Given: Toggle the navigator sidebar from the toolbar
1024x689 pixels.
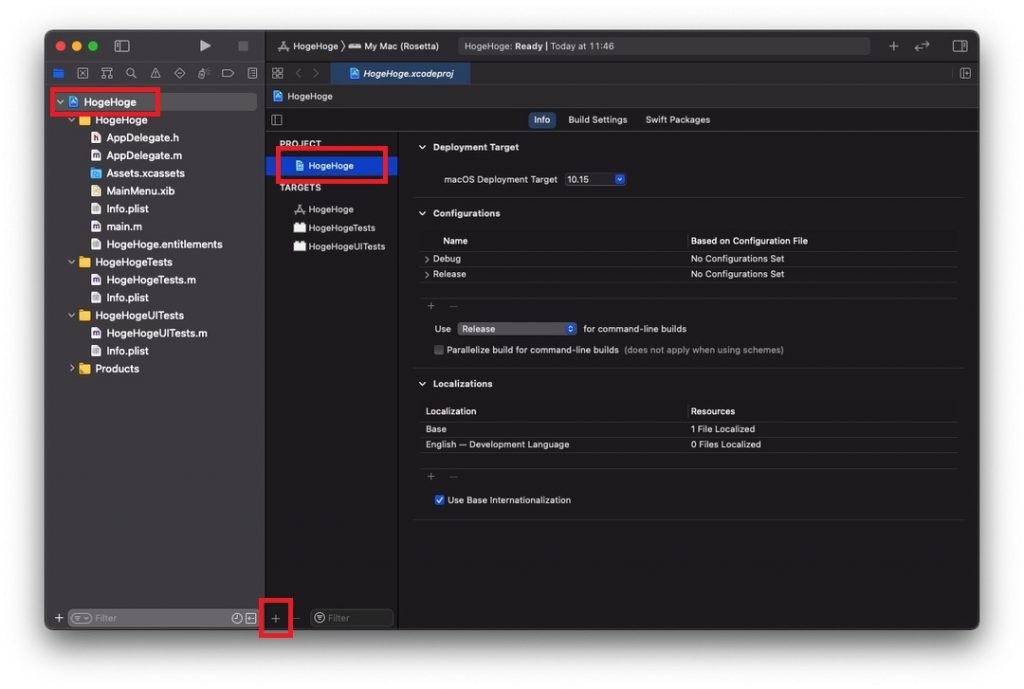Looking at the screenshot, I should (x=122, y=46).
